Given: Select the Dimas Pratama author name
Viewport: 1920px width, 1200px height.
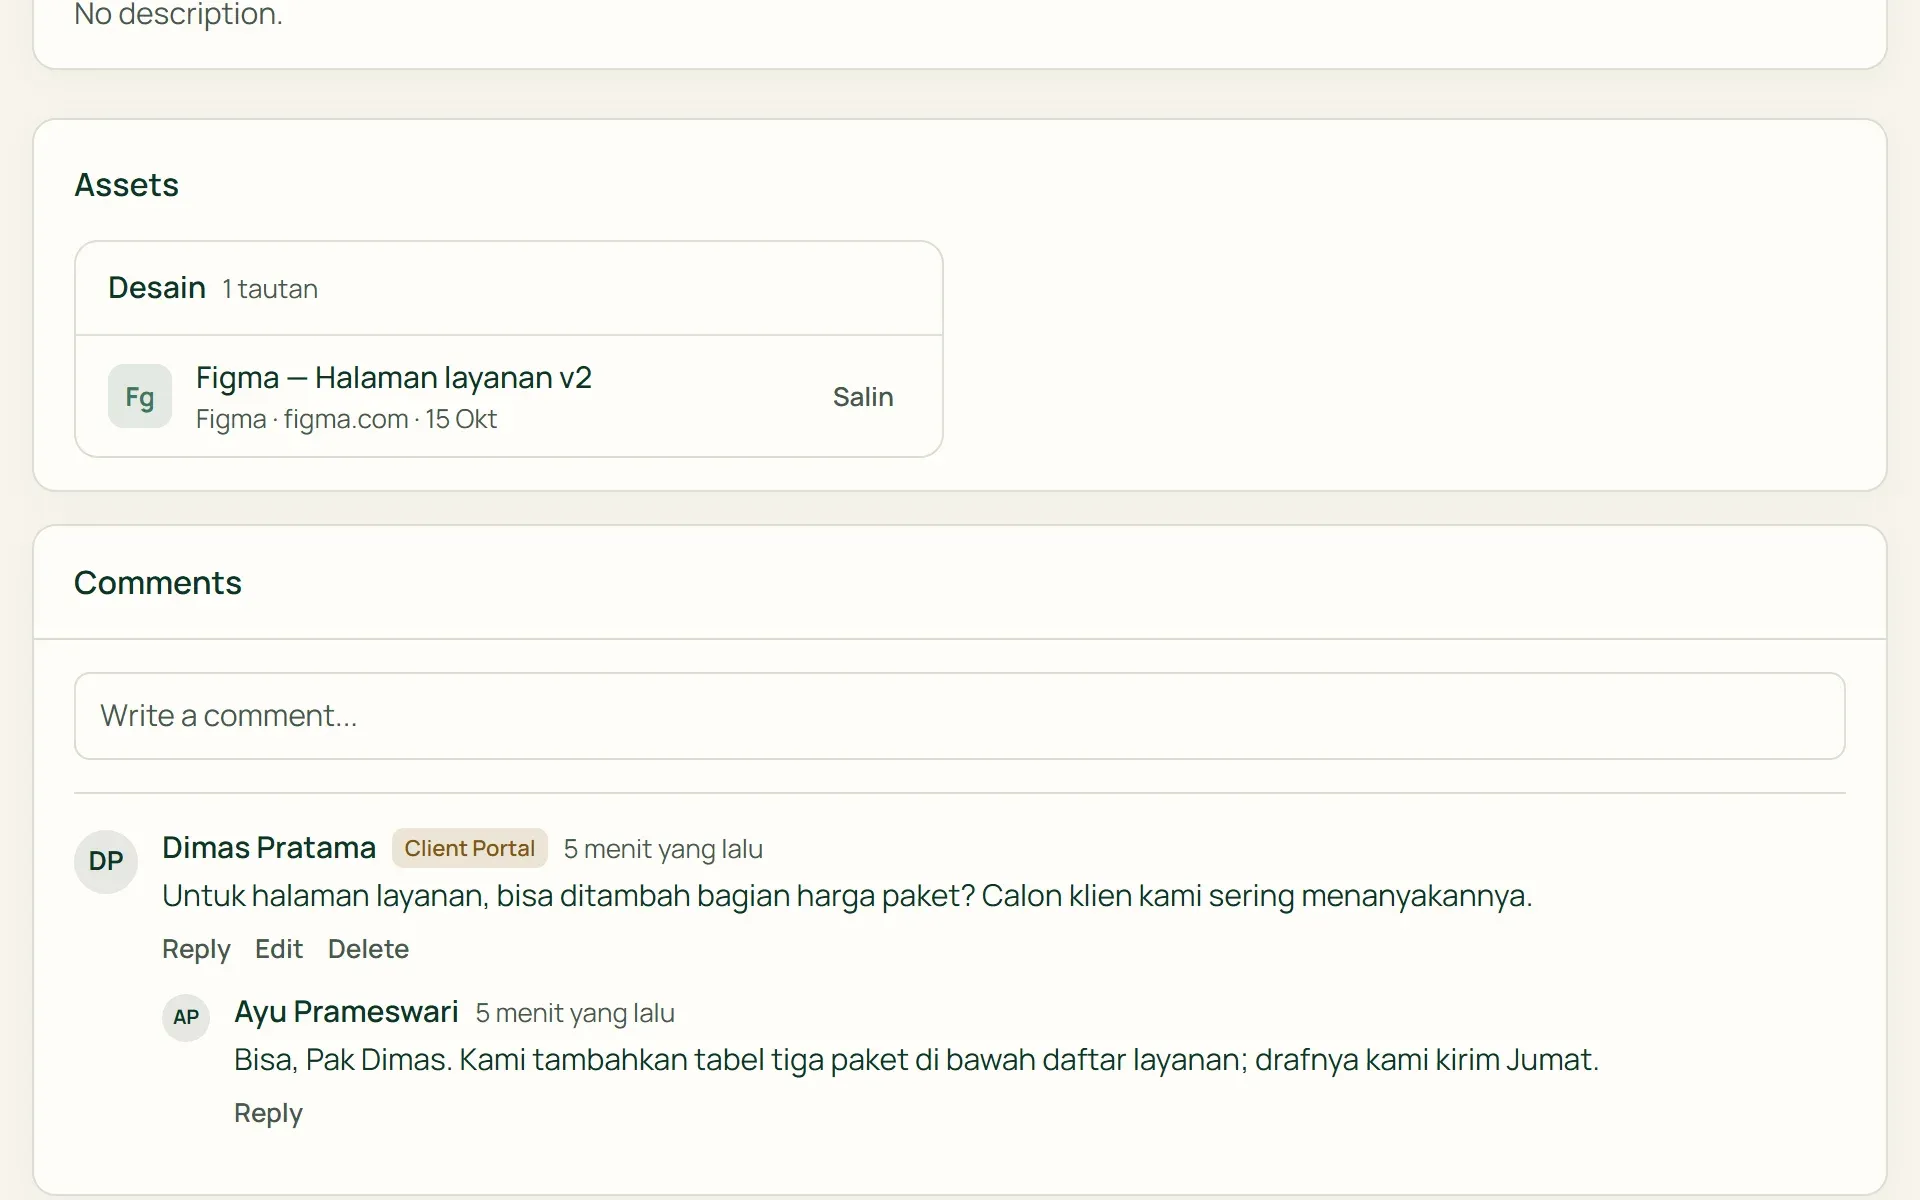Looking at the screenshot, I should click(269, 847).
